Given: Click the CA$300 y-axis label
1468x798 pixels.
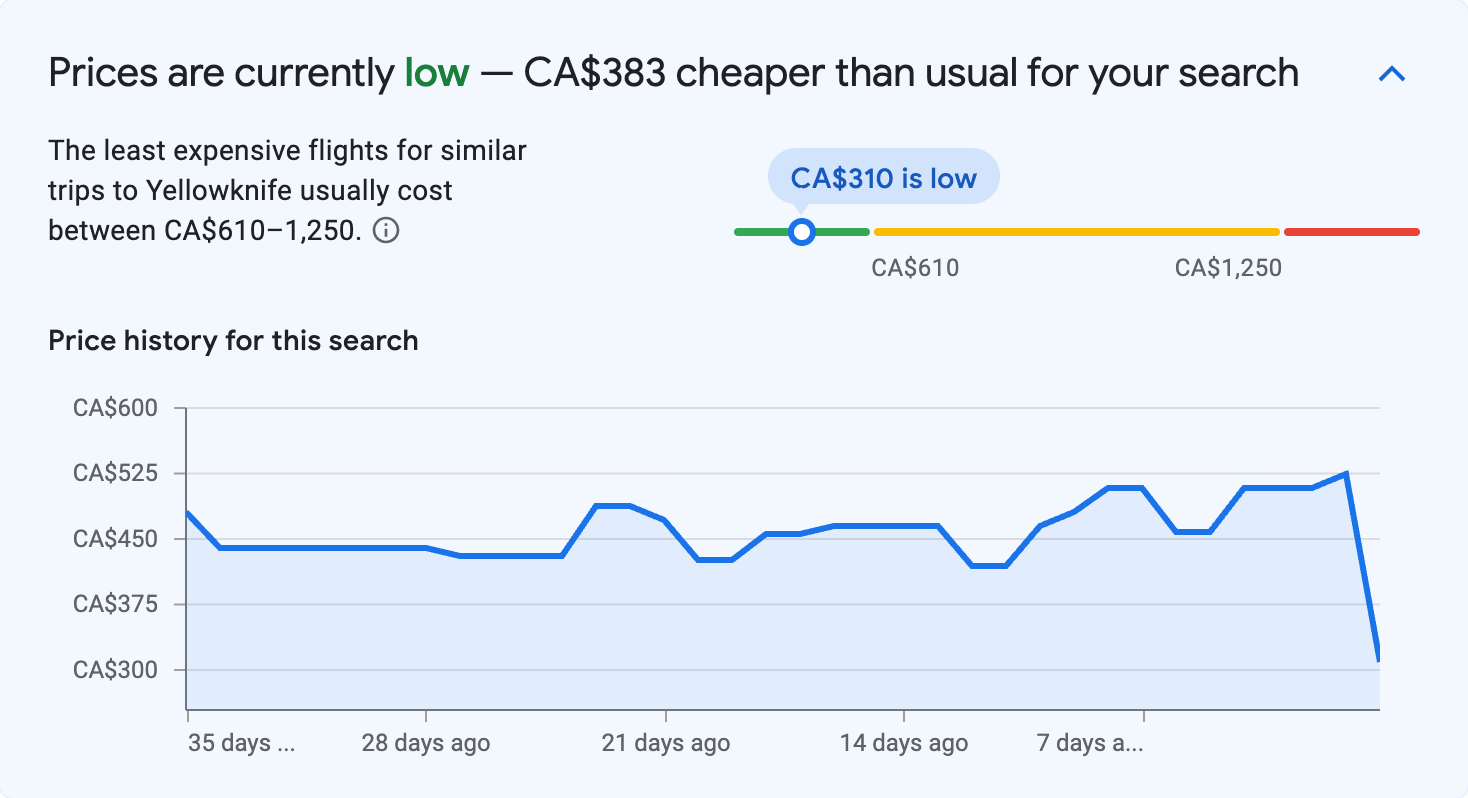Looking at the screenshot, I should [115, 670].
